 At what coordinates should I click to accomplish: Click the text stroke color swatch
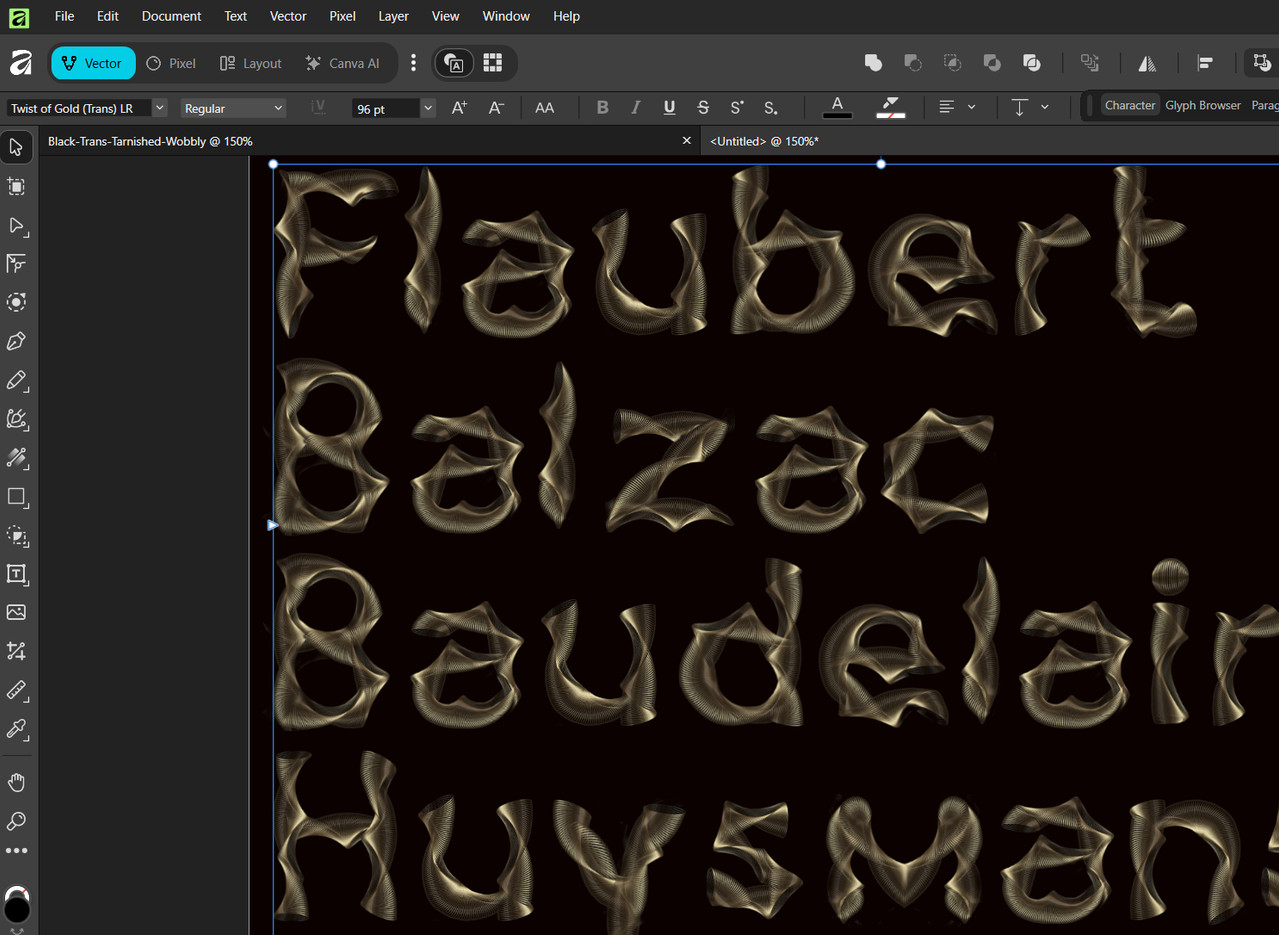(x=890, y=108)
